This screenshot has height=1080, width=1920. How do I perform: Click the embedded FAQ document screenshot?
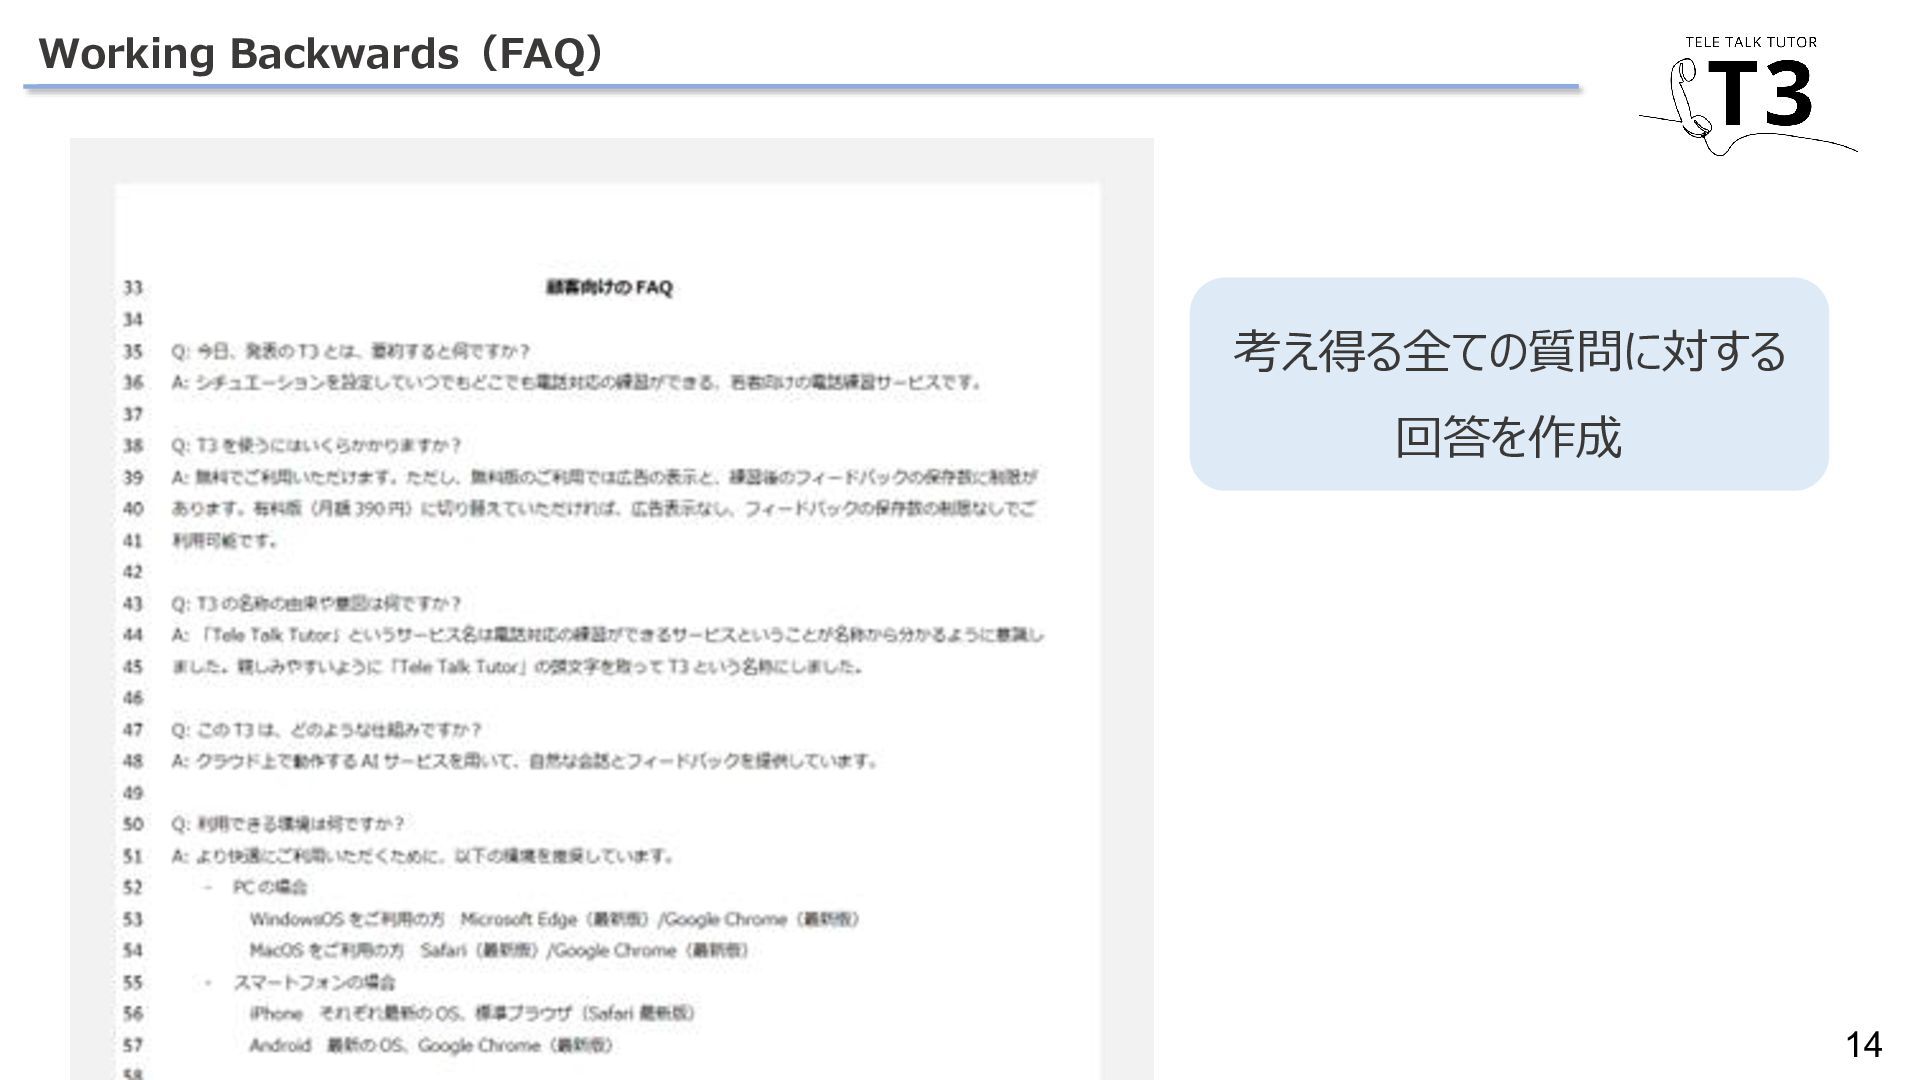(611, 609)
